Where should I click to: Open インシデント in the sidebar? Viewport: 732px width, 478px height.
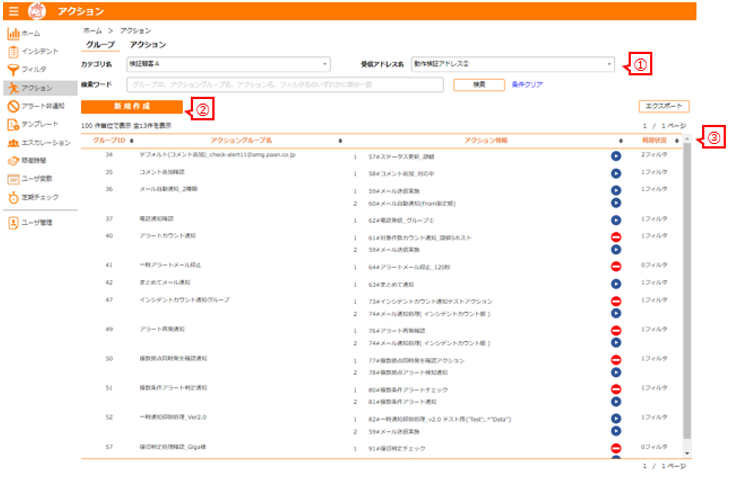33,51
